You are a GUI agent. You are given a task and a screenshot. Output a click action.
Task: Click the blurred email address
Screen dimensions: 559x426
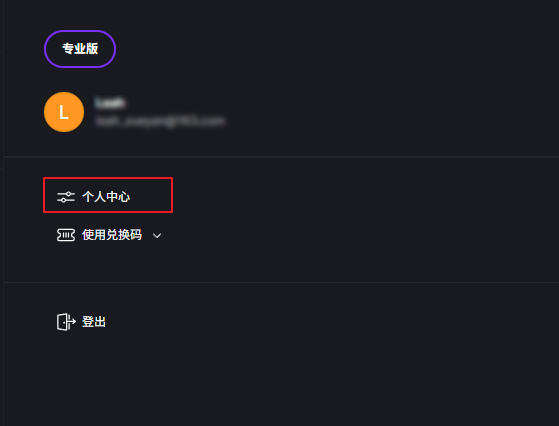pos(160,121)
